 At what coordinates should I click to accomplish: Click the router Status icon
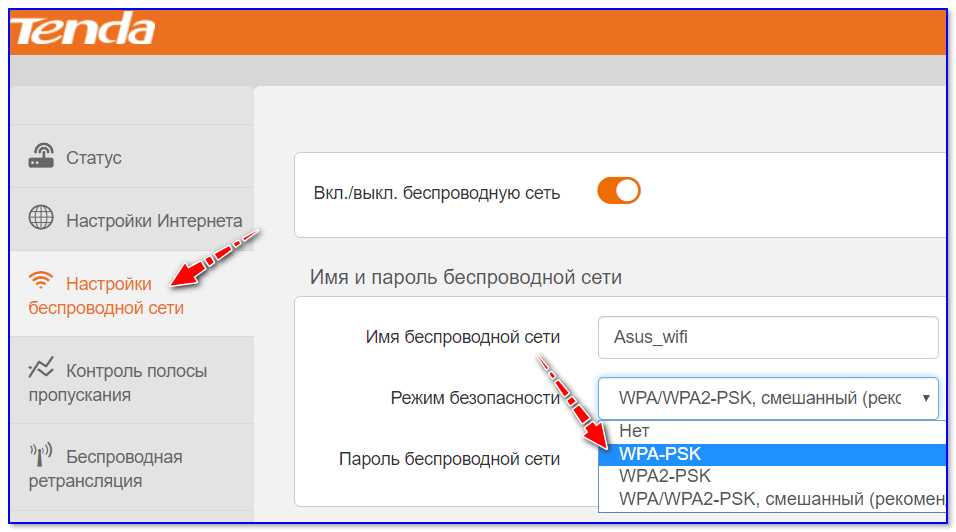click(41, 157)
